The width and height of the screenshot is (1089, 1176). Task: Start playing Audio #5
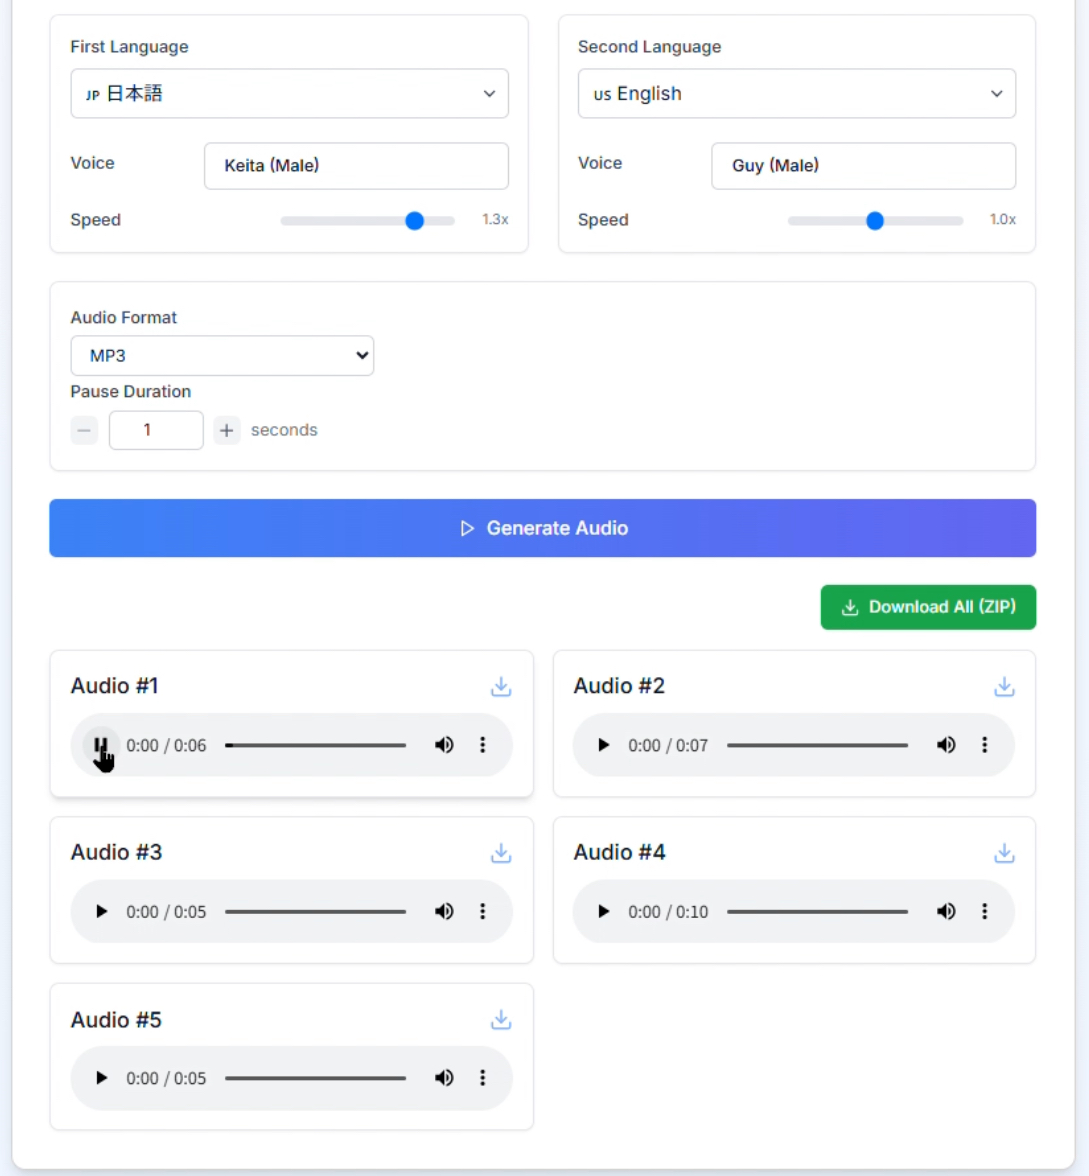[101, 1078]
